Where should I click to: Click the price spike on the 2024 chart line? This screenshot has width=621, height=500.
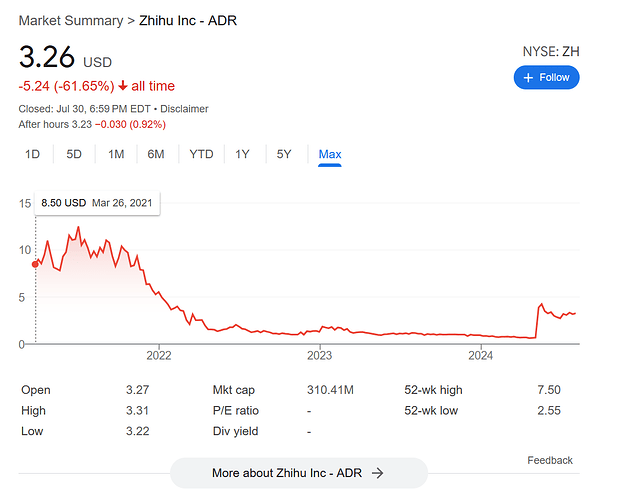coord(541,304)
